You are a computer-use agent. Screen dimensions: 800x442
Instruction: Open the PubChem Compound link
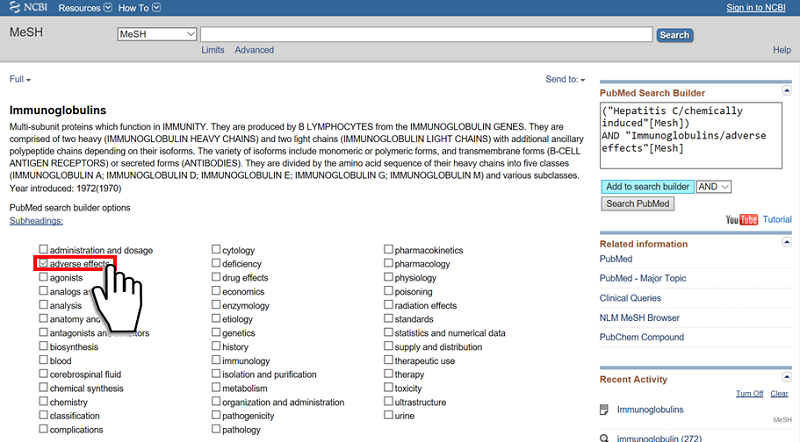641,337
